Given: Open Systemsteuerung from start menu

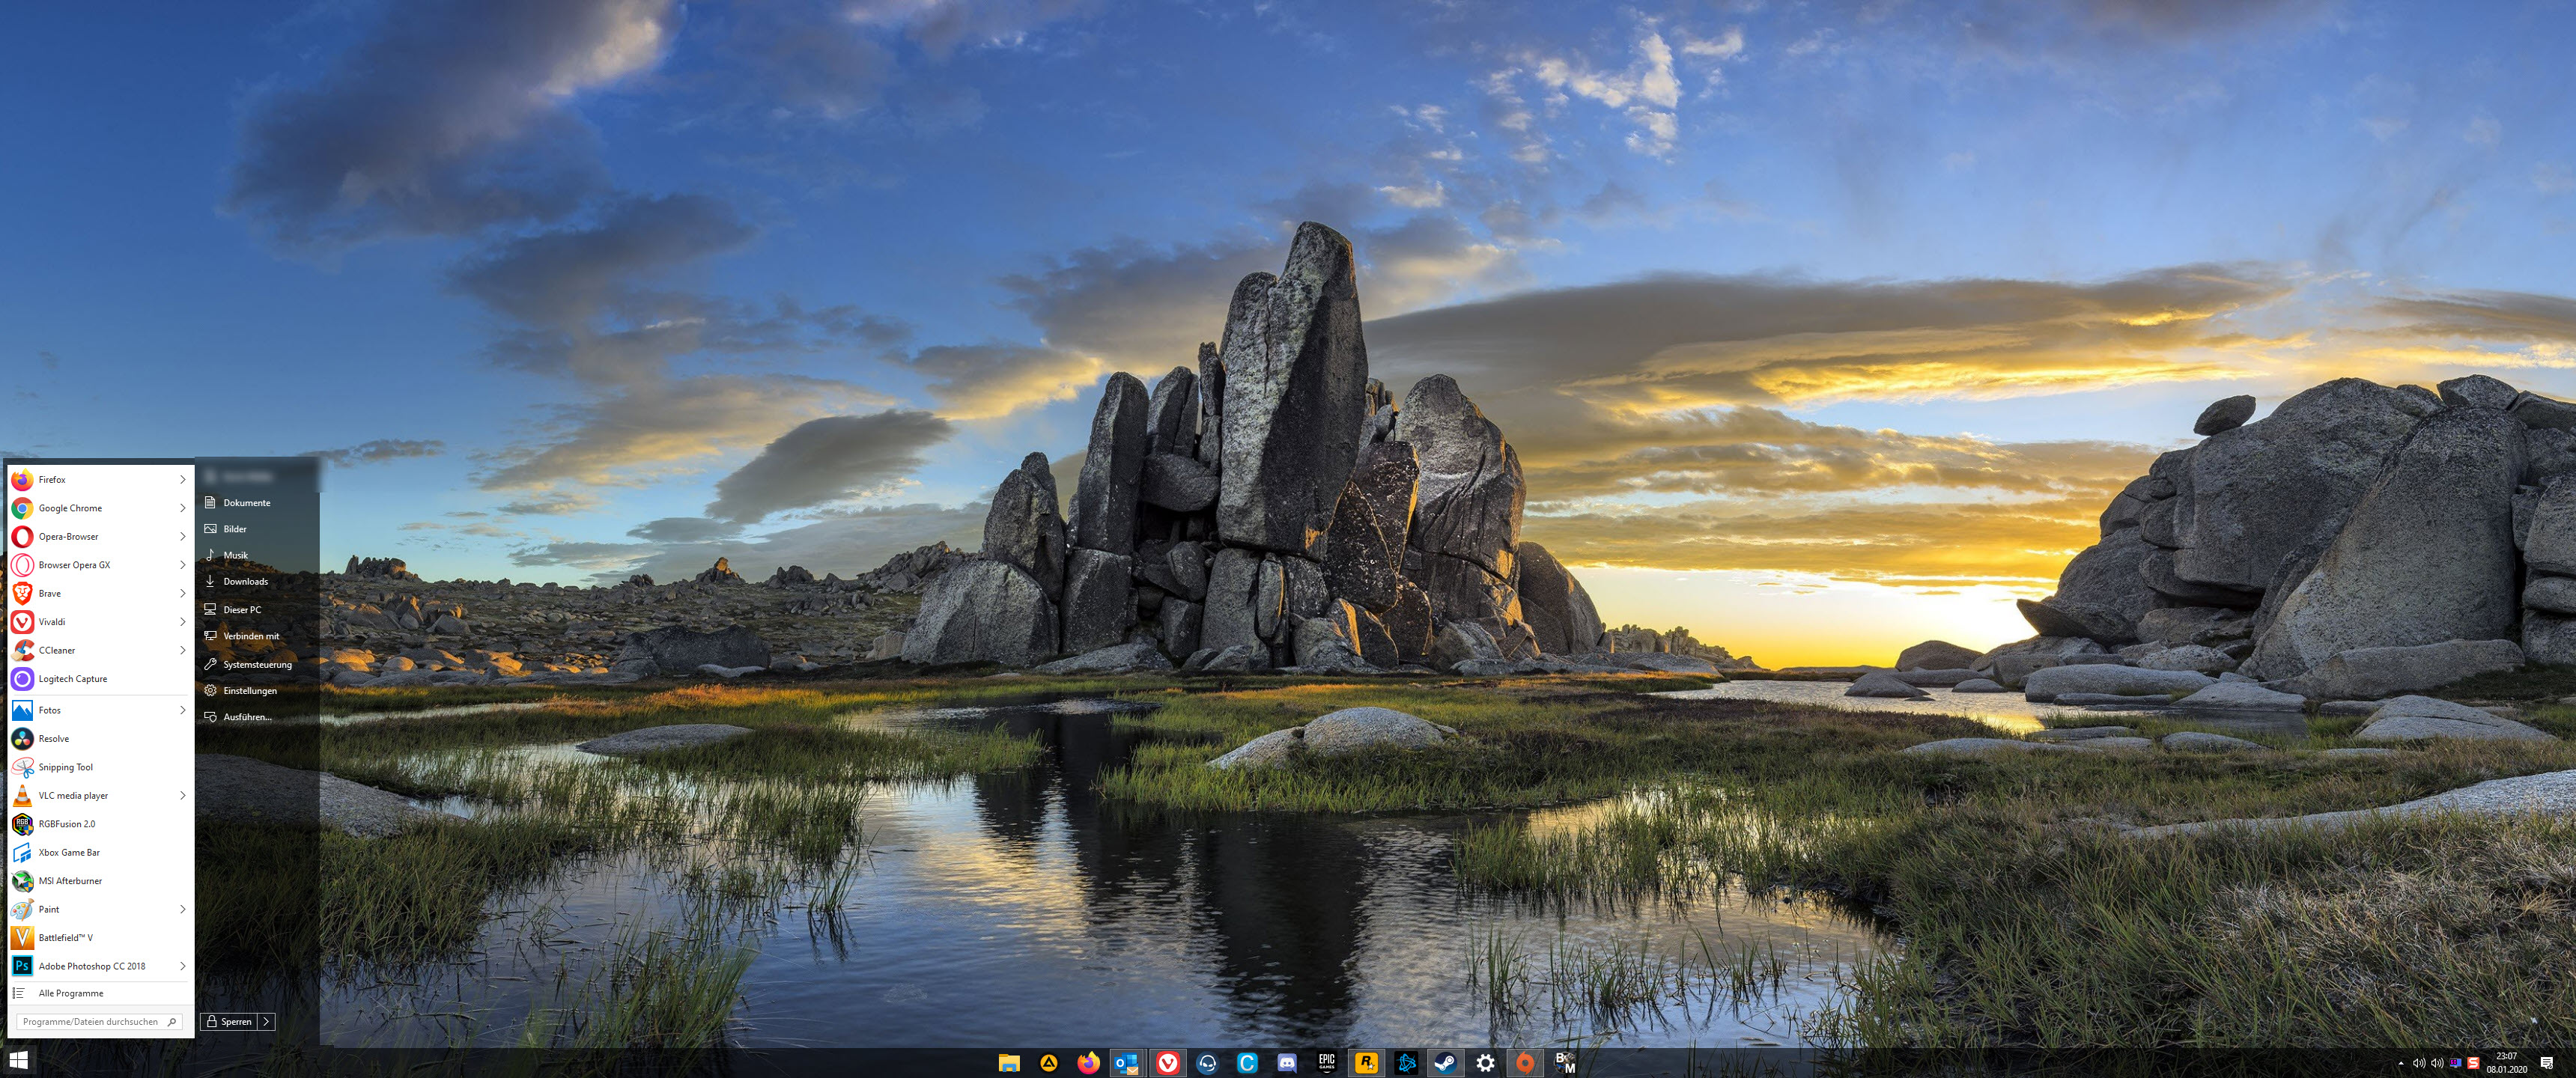Looking at the screenshot, I should coord(257,664).
